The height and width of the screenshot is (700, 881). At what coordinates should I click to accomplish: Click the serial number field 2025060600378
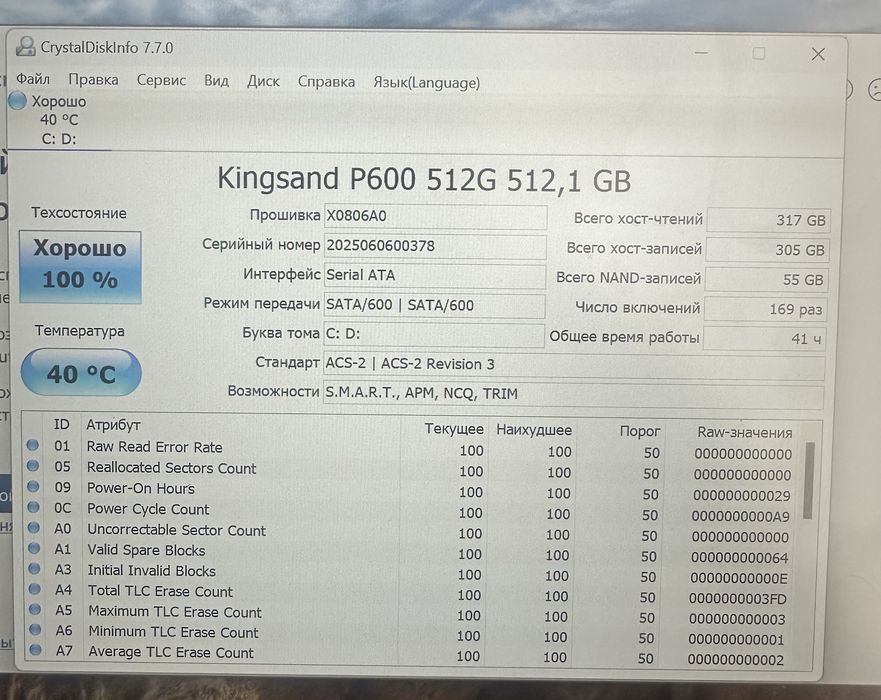435,246
